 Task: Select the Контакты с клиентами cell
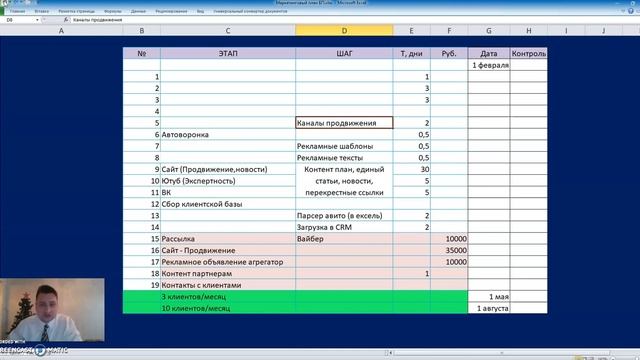coord(228,285)
